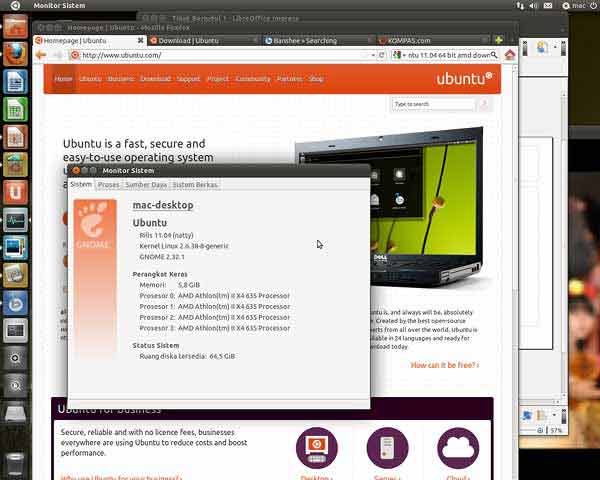The width and height of the screenshot is (600, 480).
Task: Click Business in the site navigation
Action: 121,79
